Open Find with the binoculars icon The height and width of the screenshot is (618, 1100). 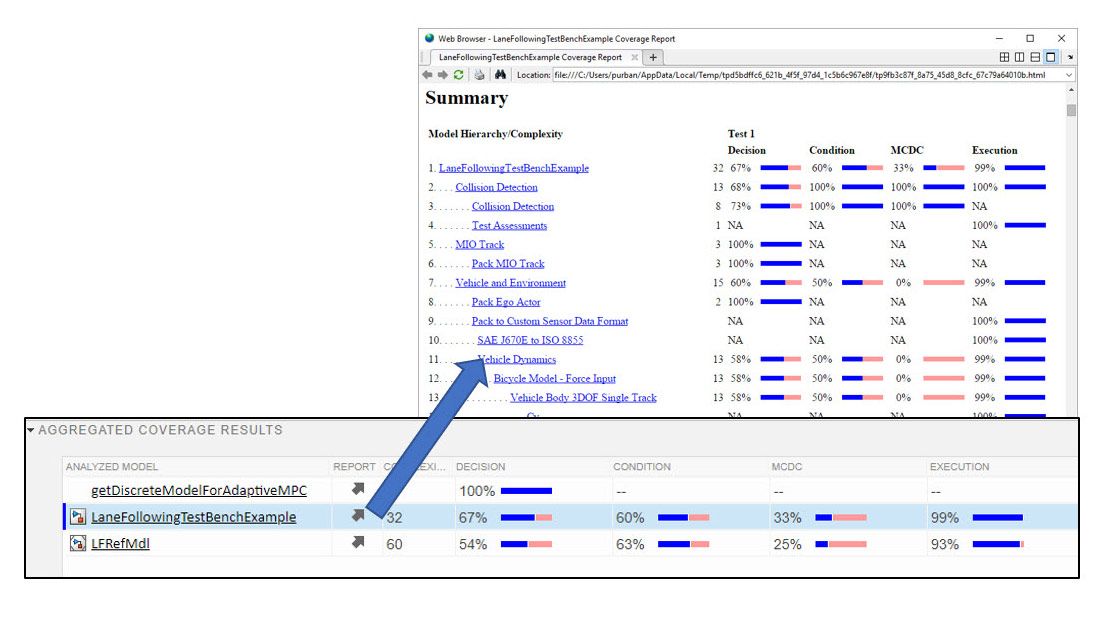[500, 75]
